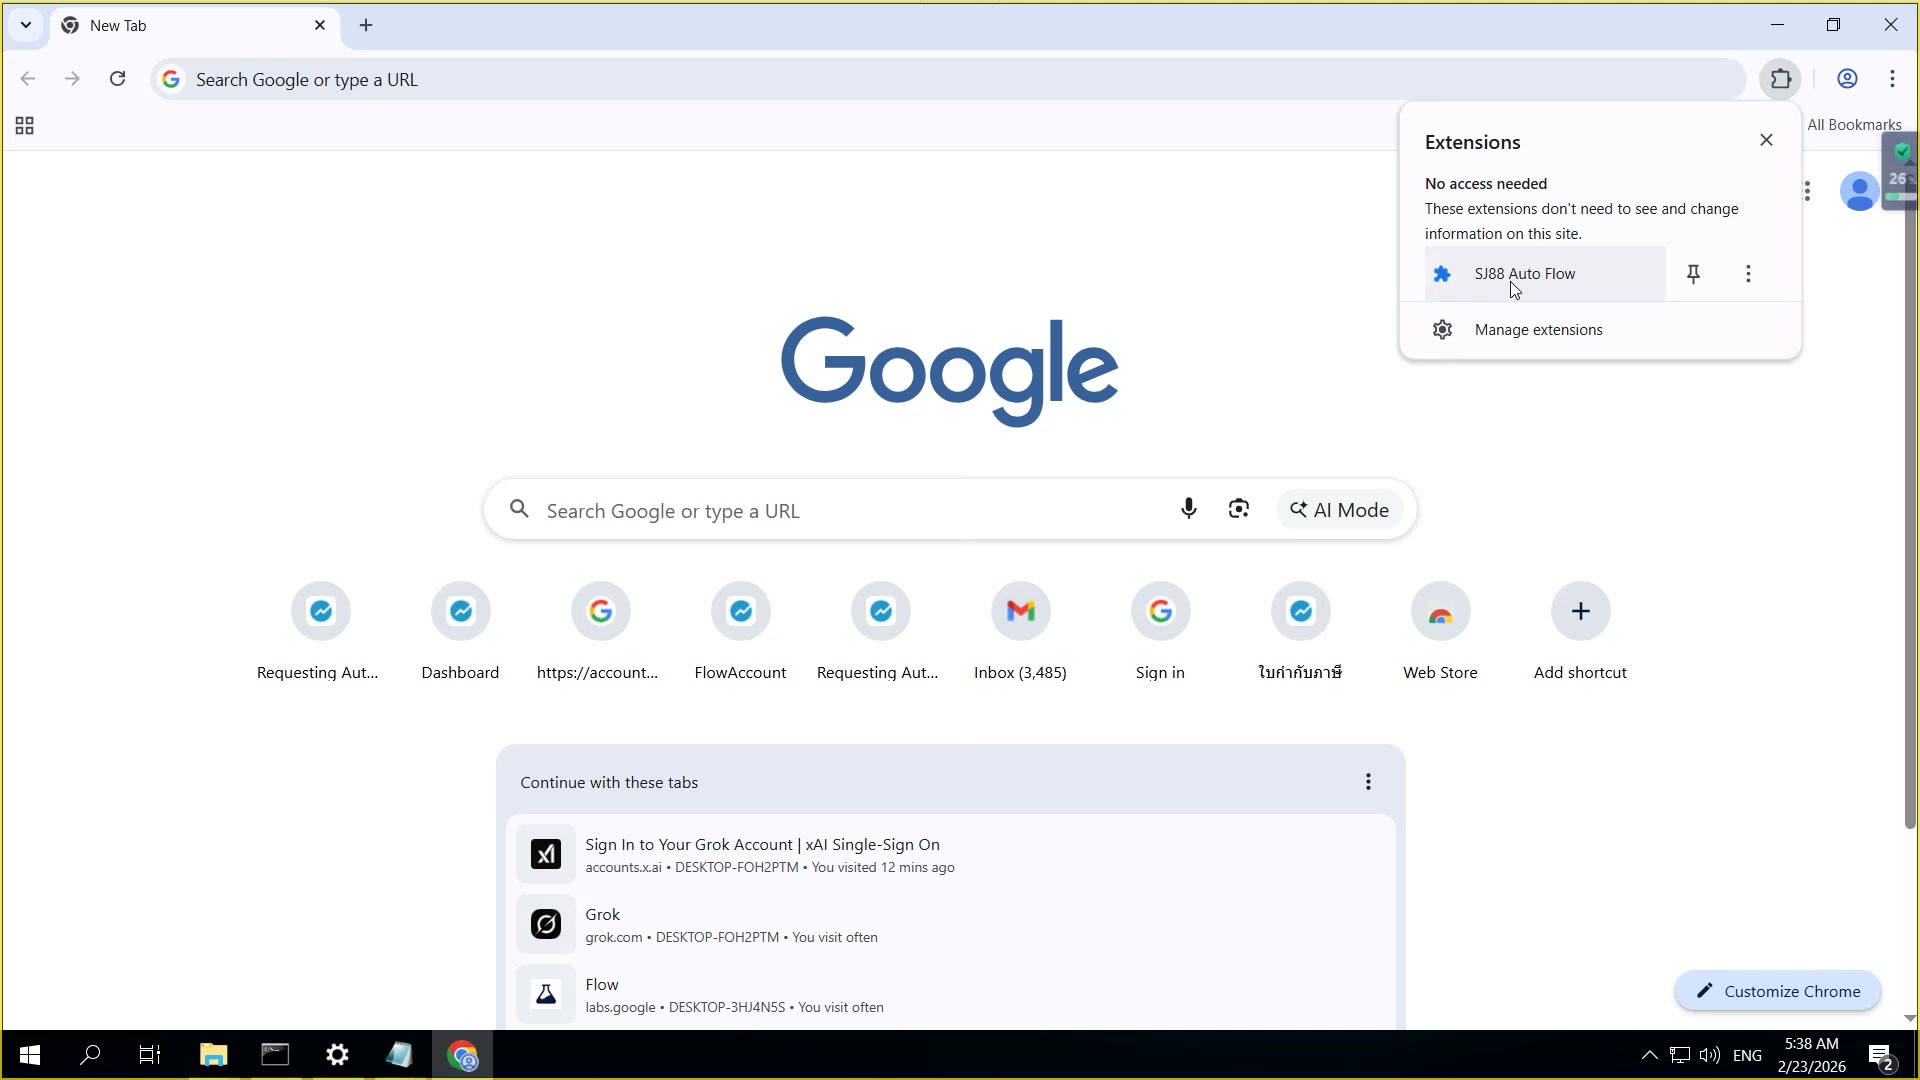Screen dimensions: 1920x1080
Task: Open File Explorer from taskbar
Action: pyautogui.click(x=213, y=1055)
